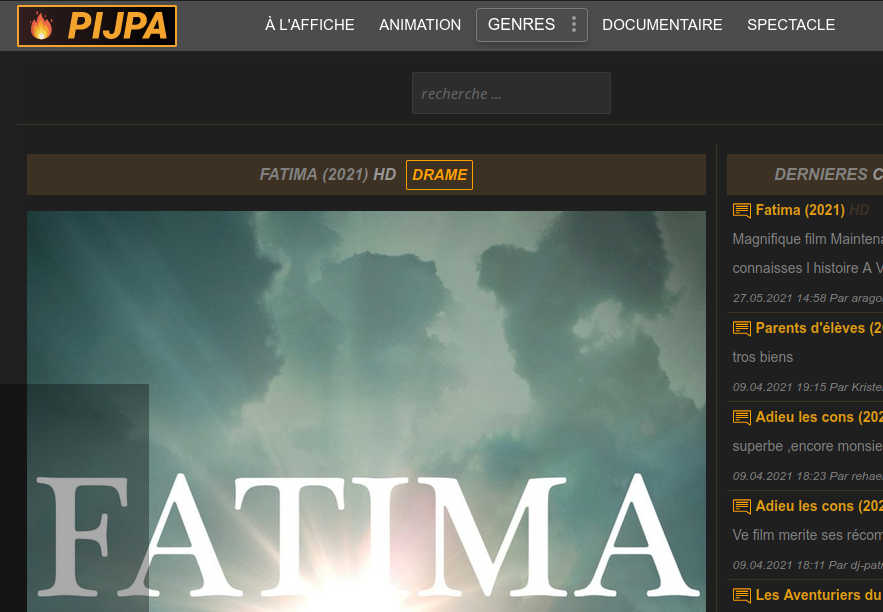The image size is (883, 612).
Task: Click the 'Ve film merite ses récom' comment
Action: pyautogui.click(x=808, y=535)
